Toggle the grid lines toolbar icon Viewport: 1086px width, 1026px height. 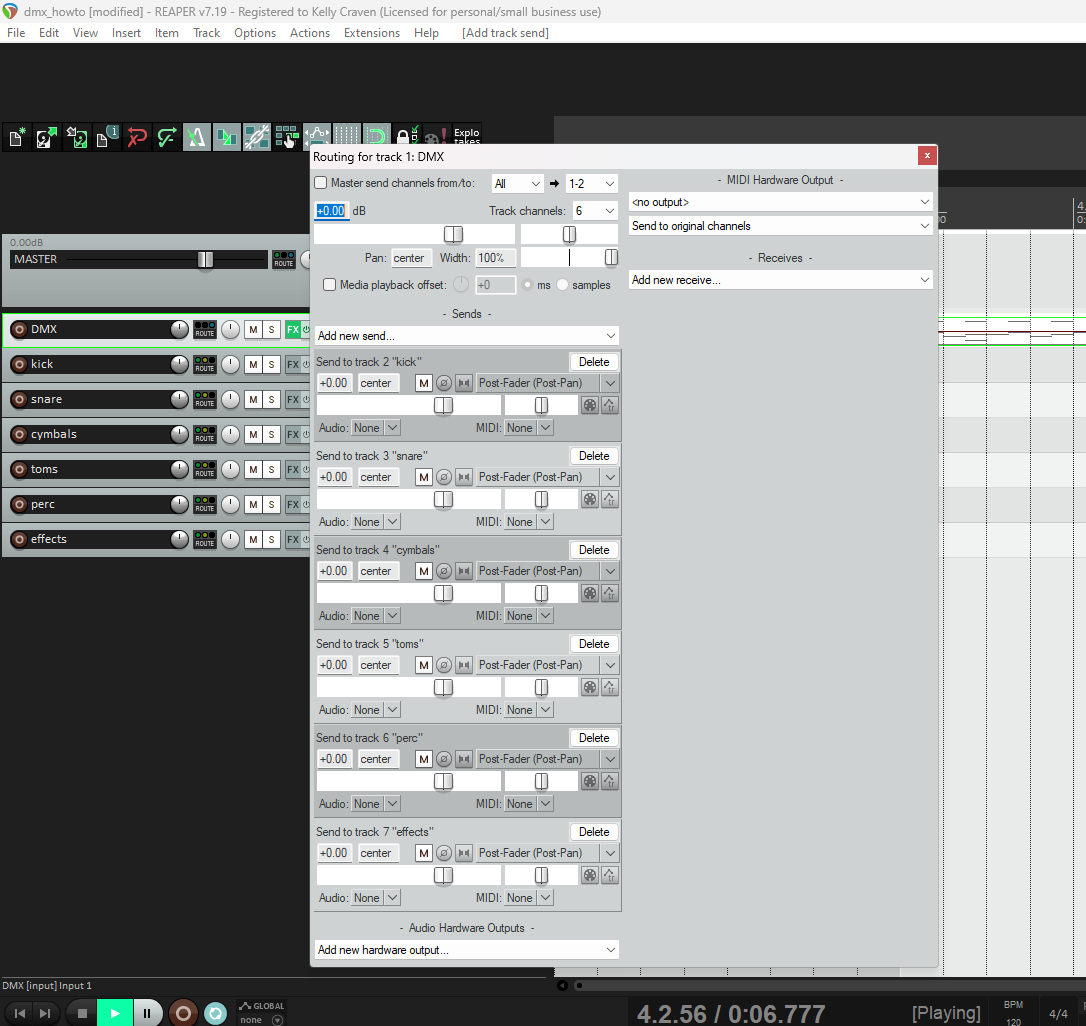346,134
